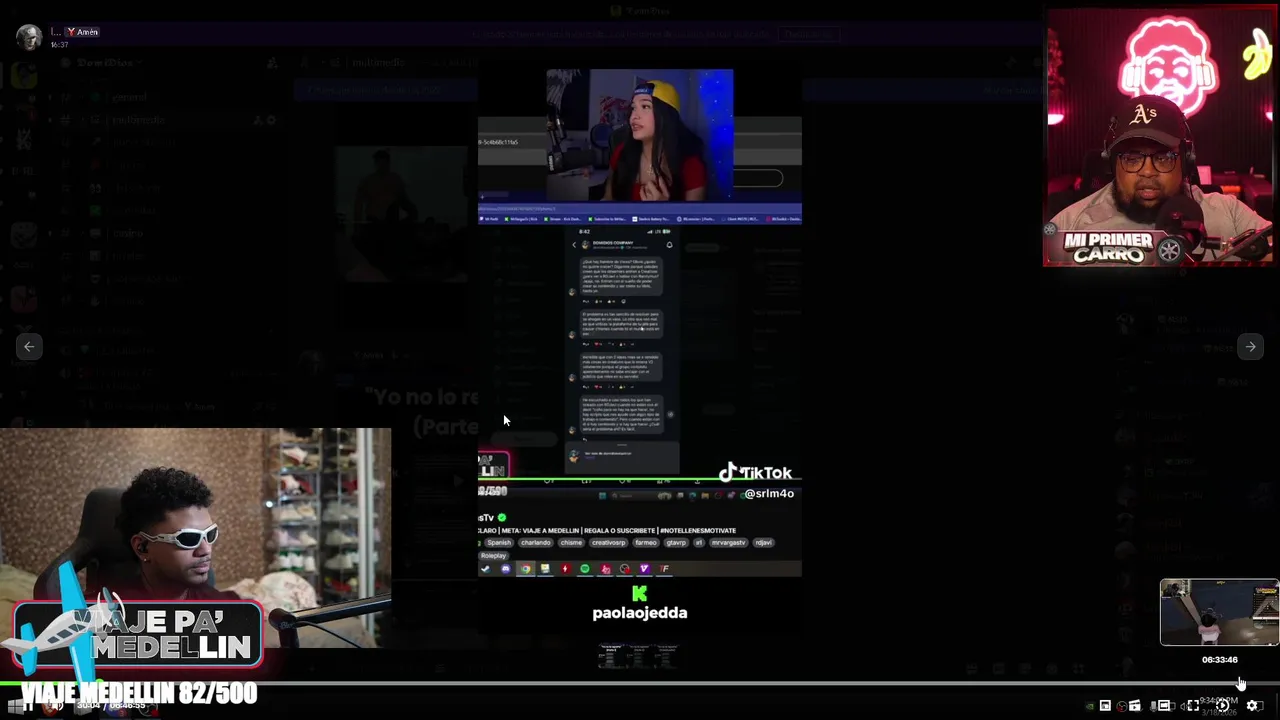Screen dimensions: 1280x720
Task: Click the 30:04 / 06:46:55 time display
Action: click(x=111, y=706)
